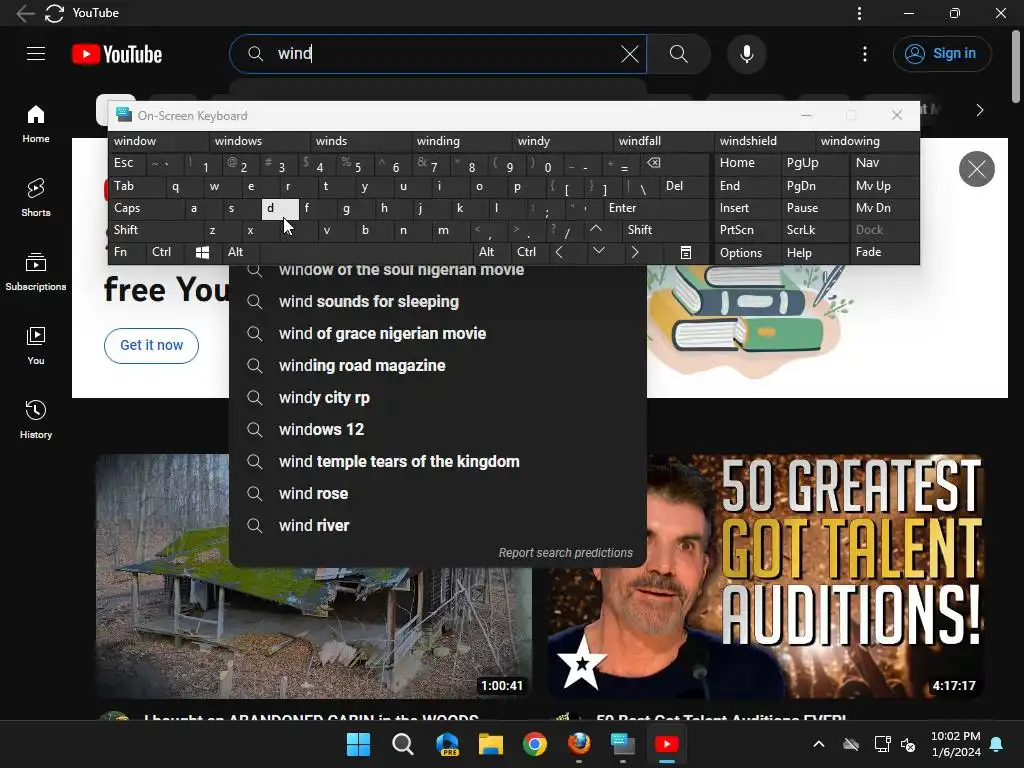Click the search magnifier button
Viewport: 1024px width, 768px height.
click(679, 54)
